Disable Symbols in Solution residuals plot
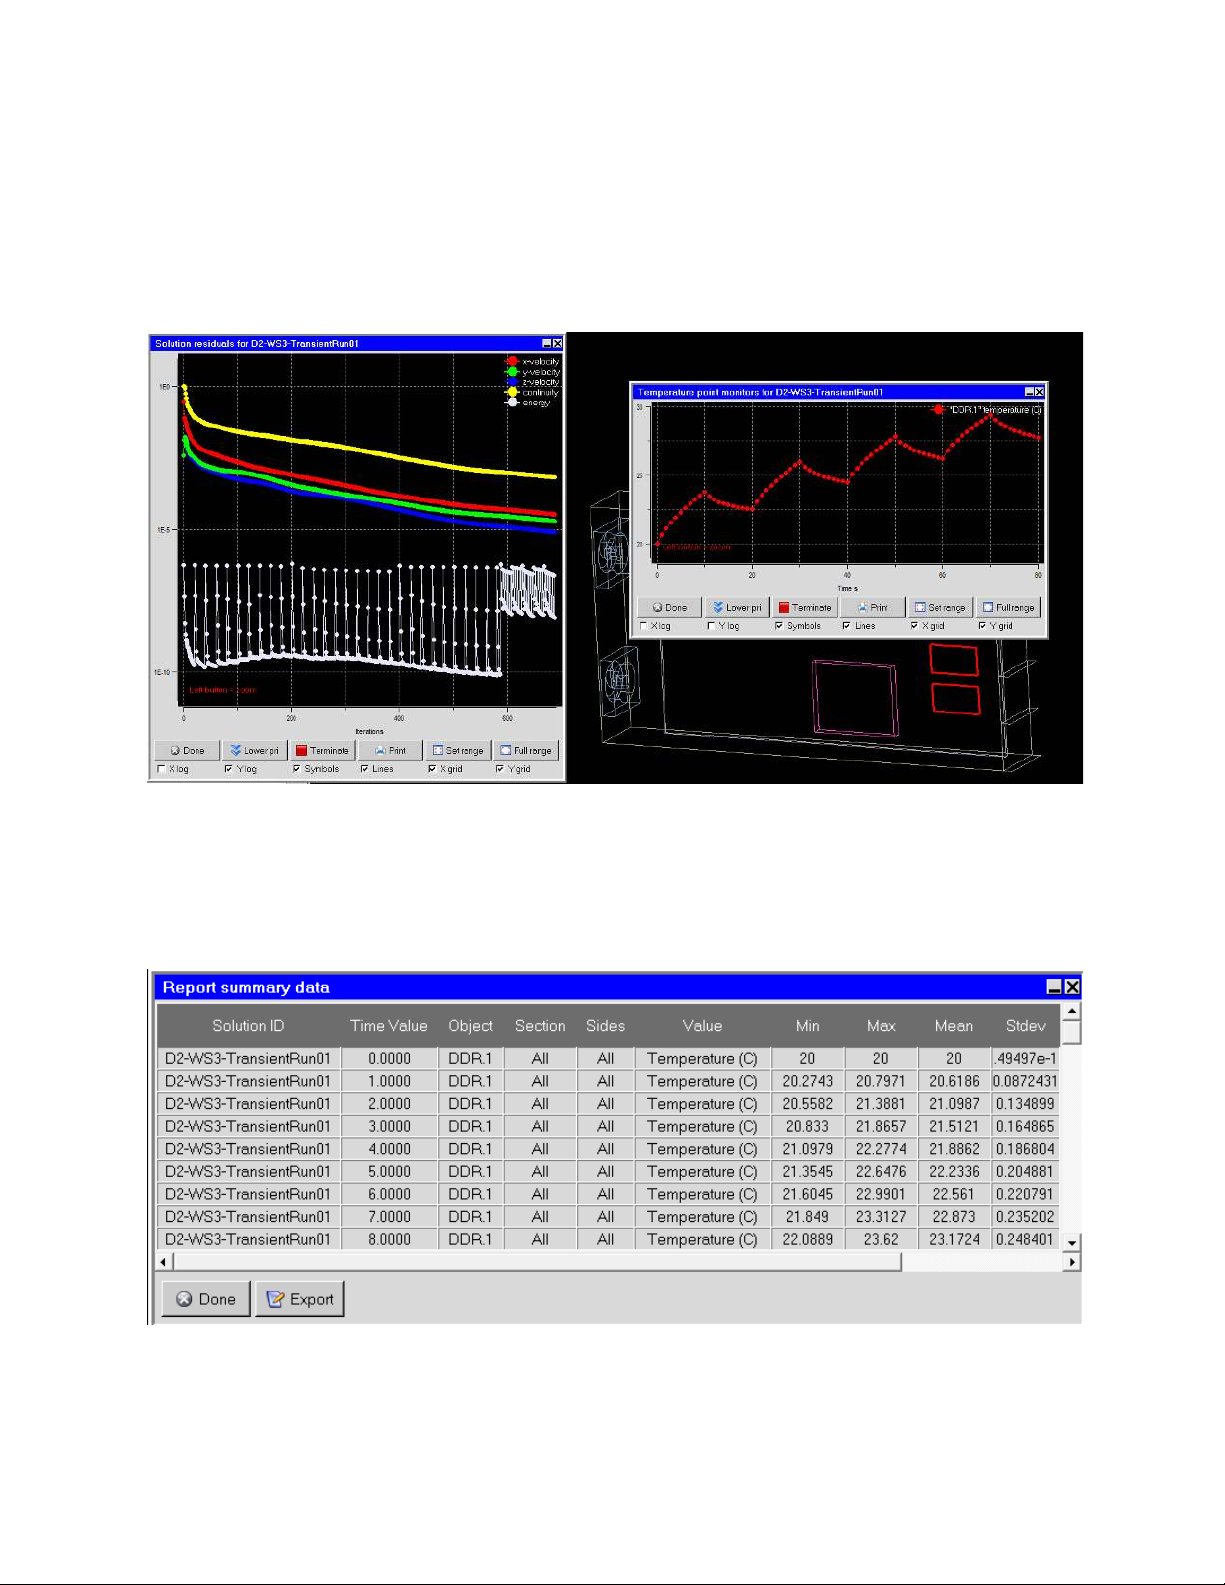 click(297, 769)
